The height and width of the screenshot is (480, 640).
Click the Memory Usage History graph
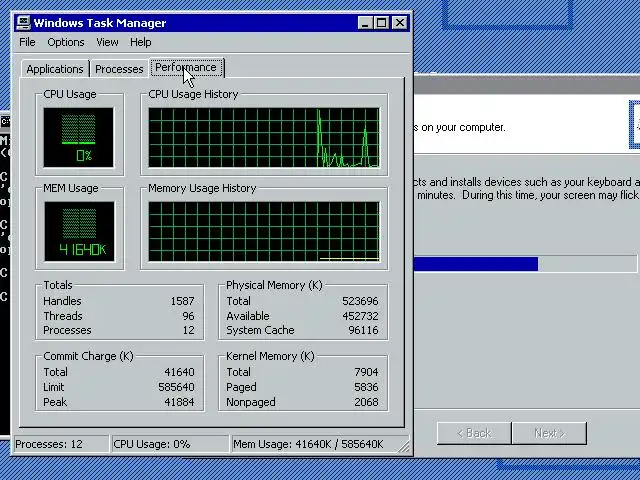click(x=264, y=231)
